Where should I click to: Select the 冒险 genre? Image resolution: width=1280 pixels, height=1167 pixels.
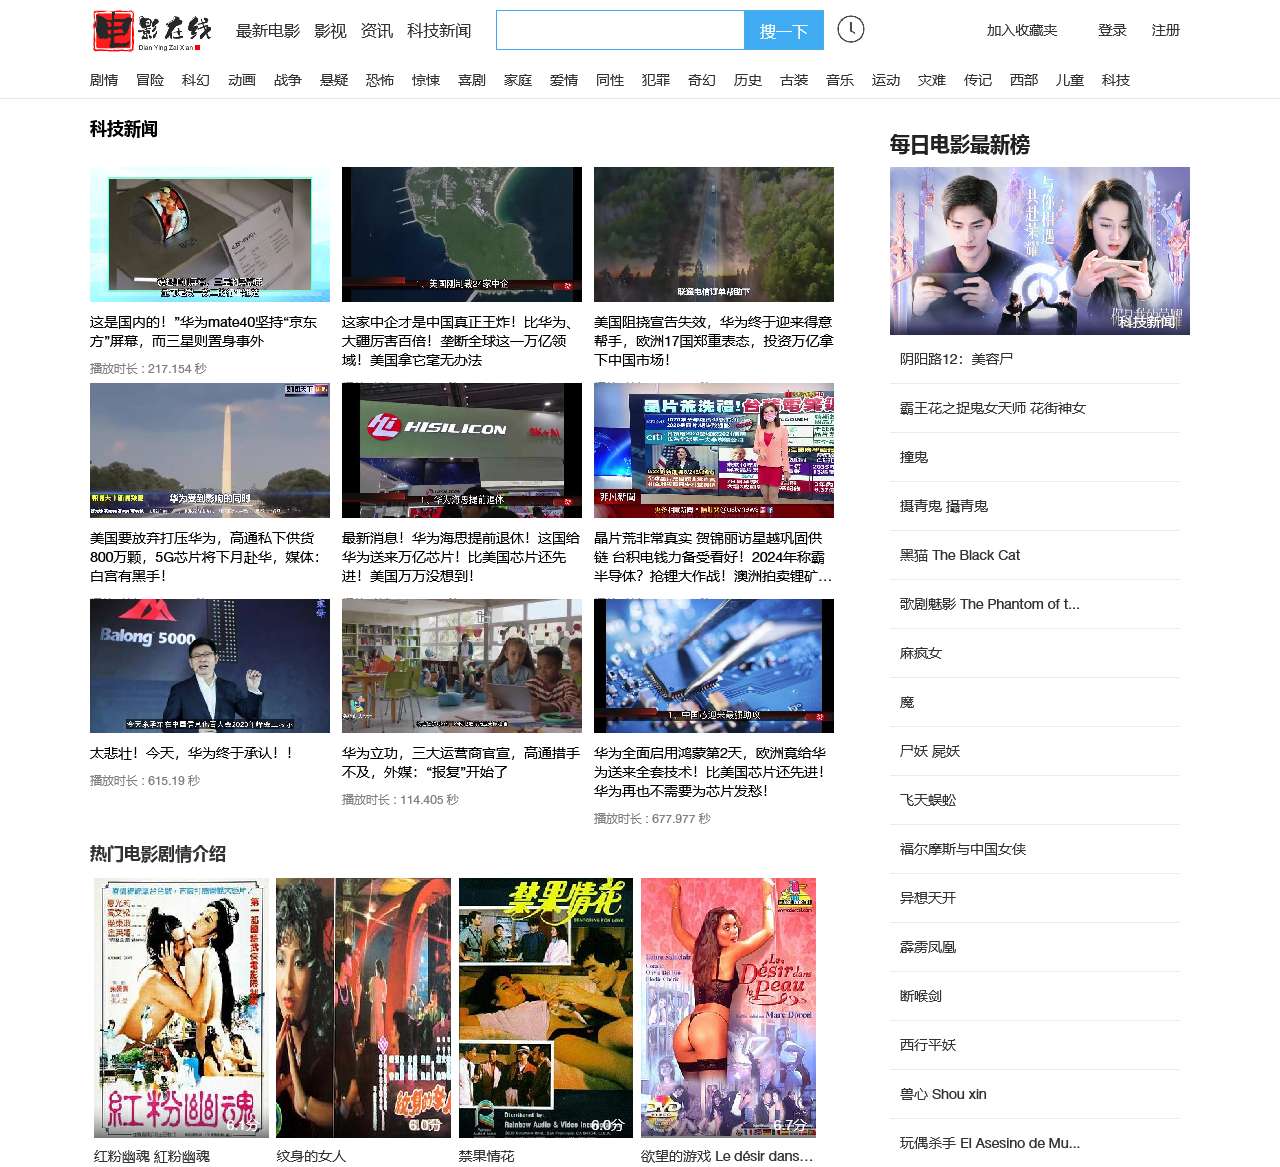[150, 80]
